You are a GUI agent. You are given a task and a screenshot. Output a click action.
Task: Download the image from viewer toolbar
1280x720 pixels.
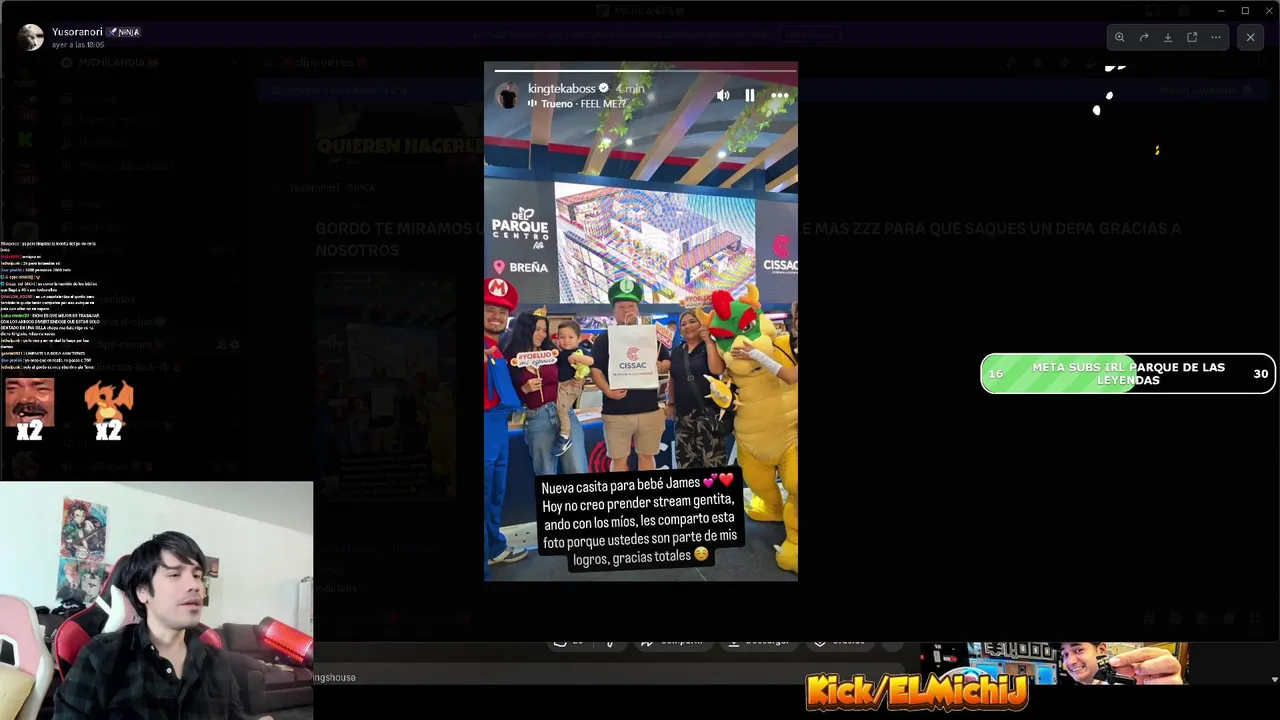[1168, 37]
